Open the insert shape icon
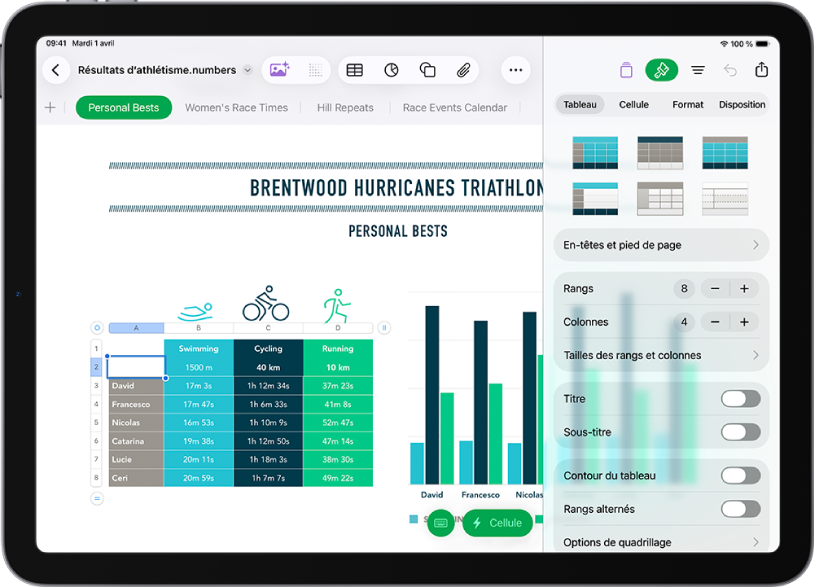The height and width of the screenshot is (588, 814). click(427, 70)
